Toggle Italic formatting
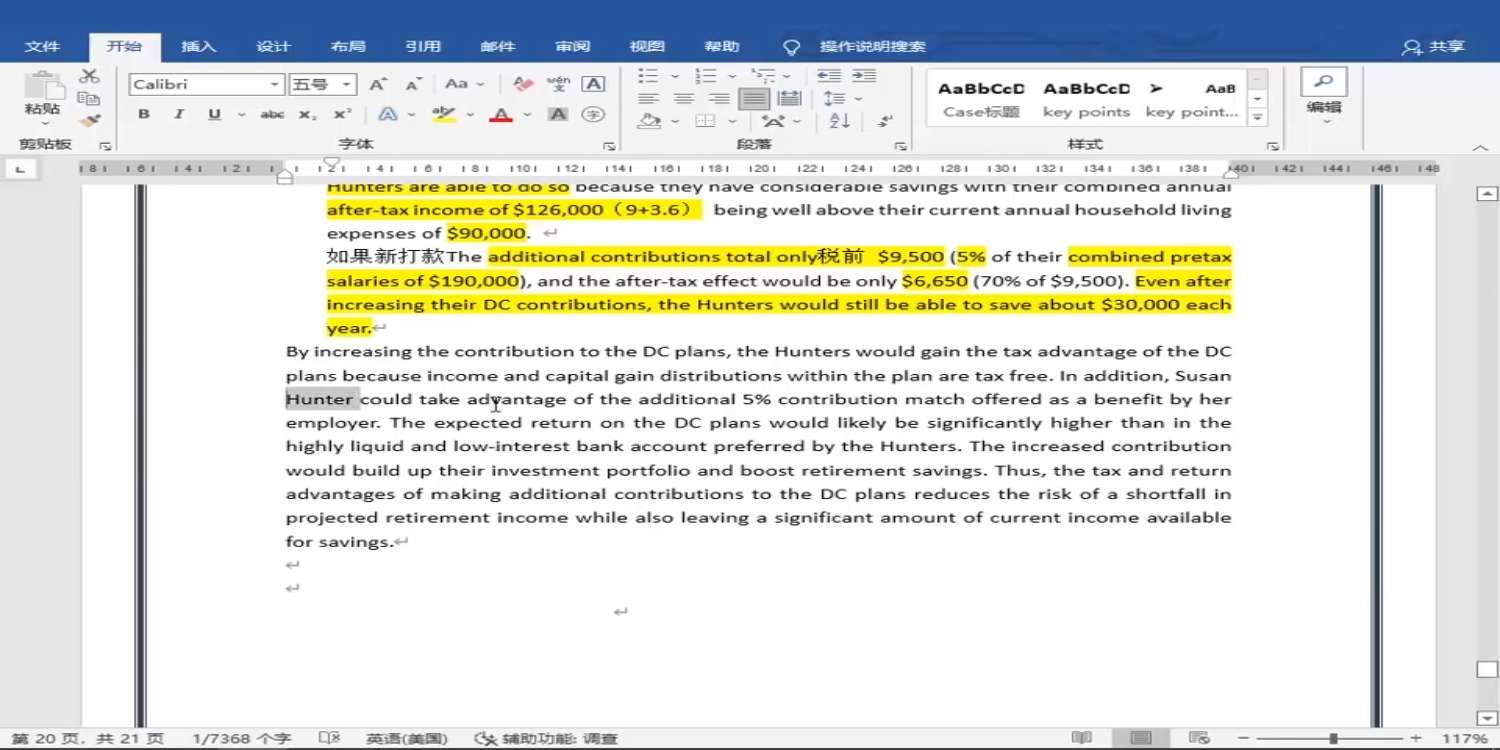 (178, 115)
